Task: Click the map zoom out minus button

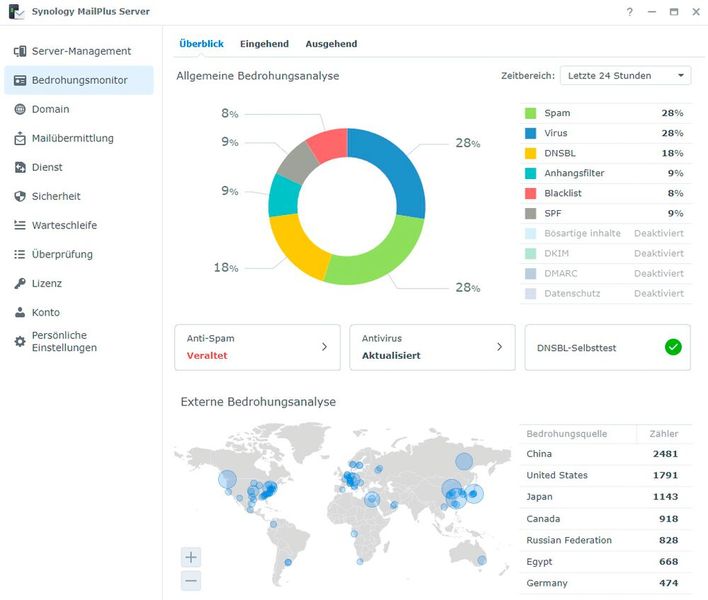Action: coord(192,580)
